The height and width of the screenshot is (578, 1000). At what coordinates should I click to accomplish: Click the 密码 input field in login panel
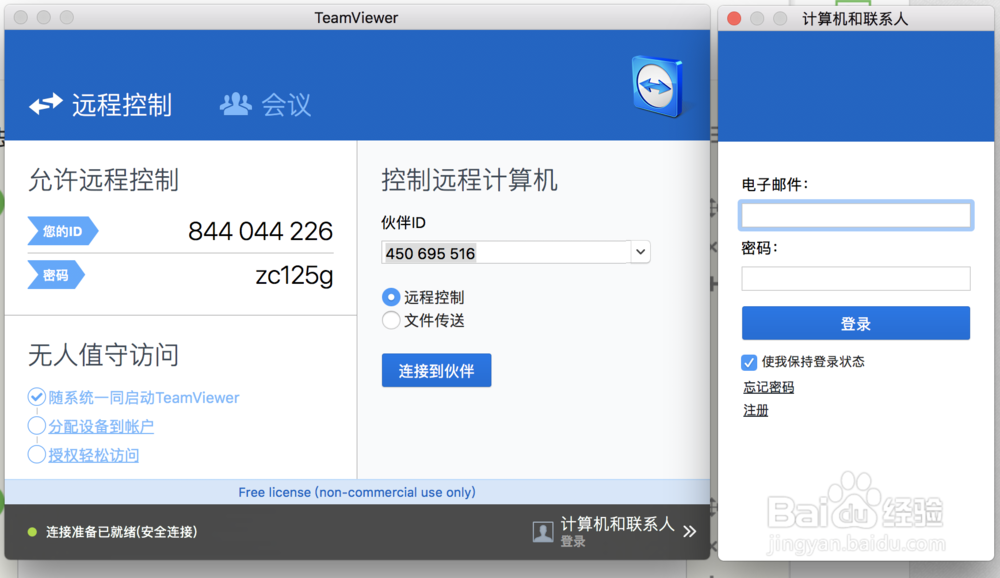pos(856,279)
